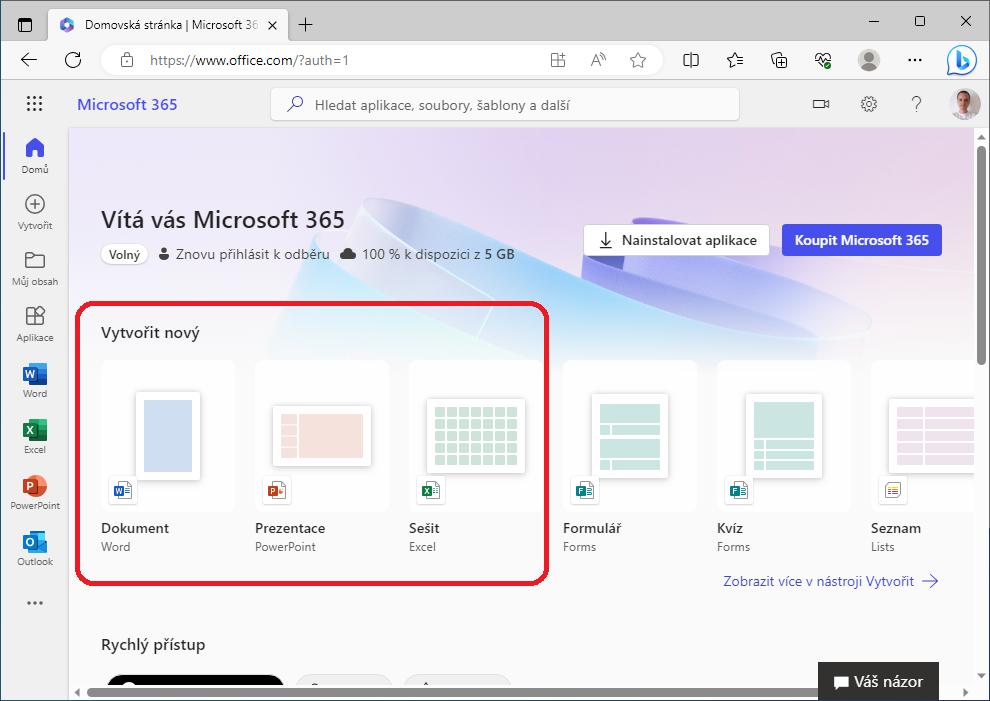This screenshot has height=701, width=990.
Task: Click the Microsoft 365 title link
Action: (x=127, y=104)
